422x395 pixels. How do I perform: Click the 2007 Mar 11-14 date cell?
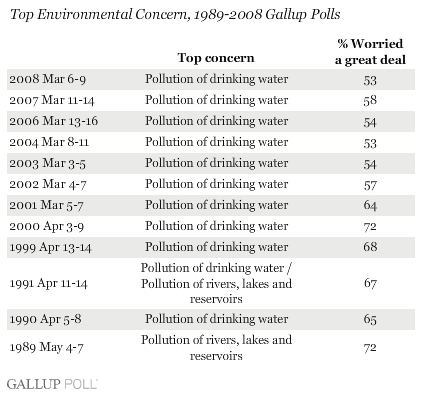point(52,100)
